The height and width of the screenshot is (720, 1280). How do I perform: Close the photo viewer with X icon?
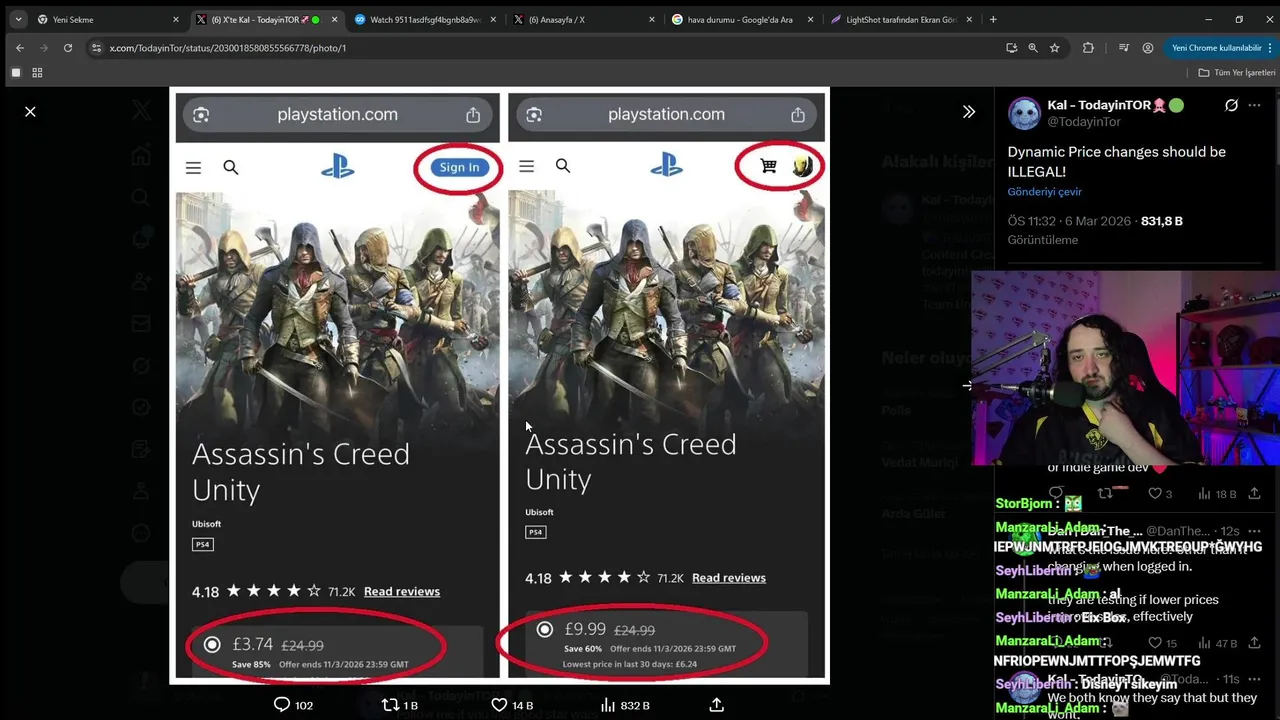(30, 111)
